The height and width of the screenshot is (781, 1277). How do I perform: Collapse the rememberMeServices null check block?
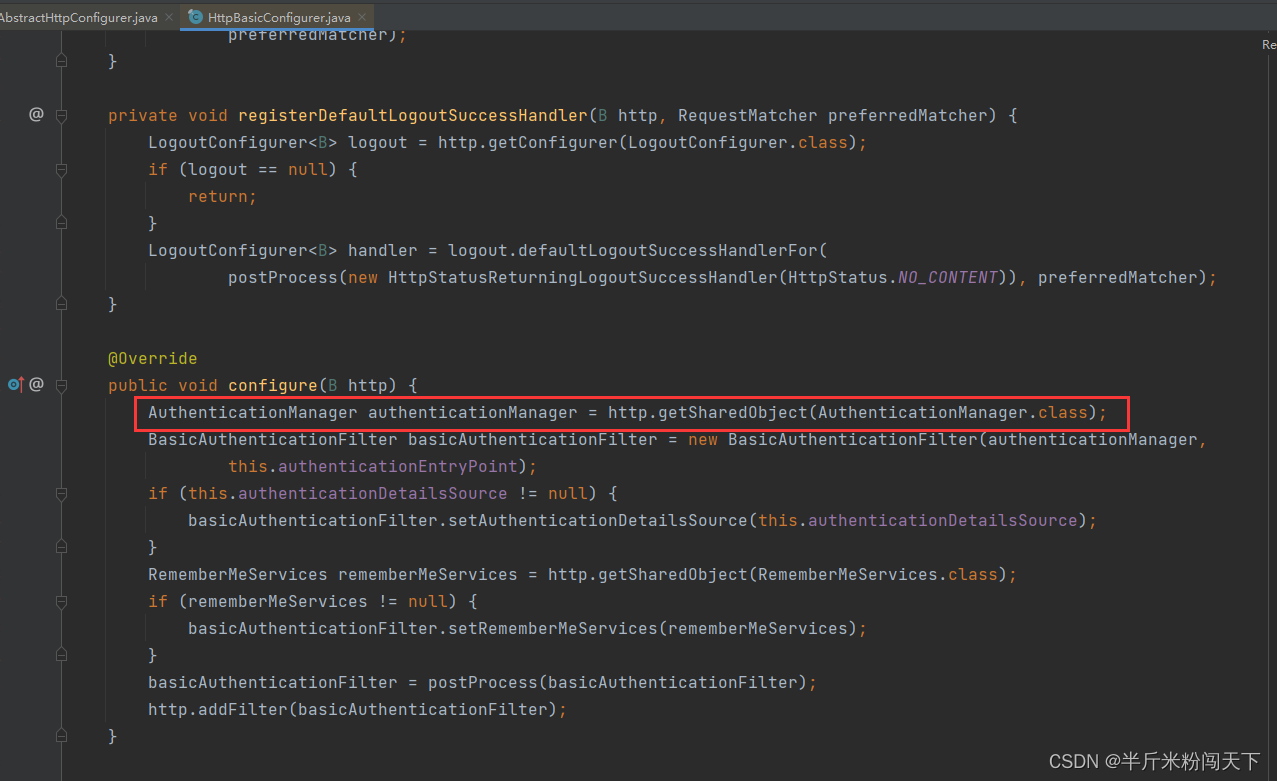coord(61,601)
